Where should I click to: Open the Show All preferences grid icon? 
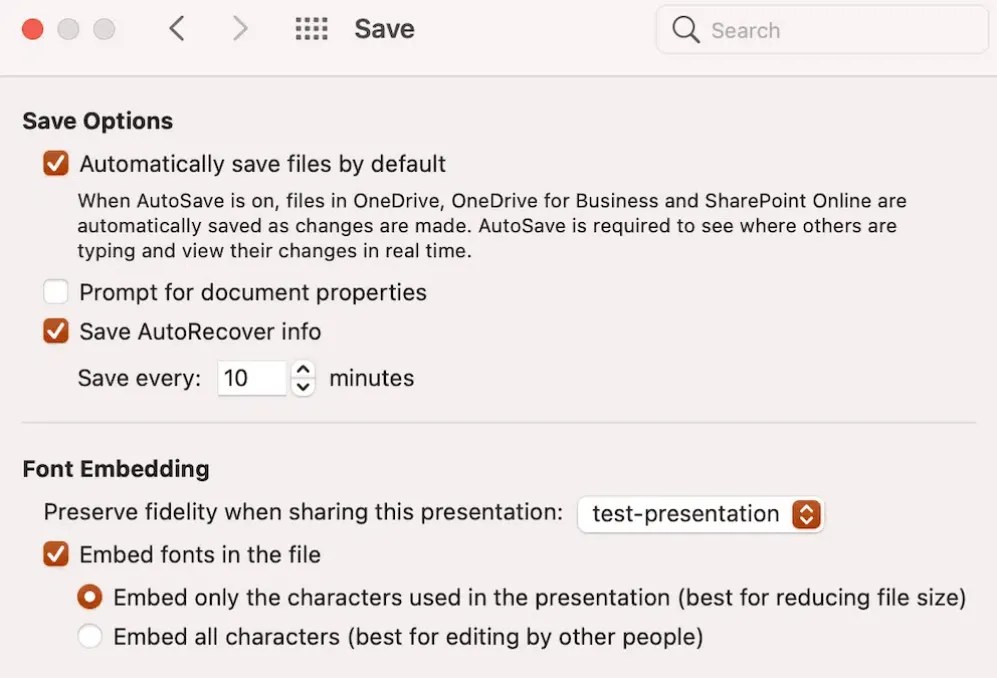coord(311,29)
